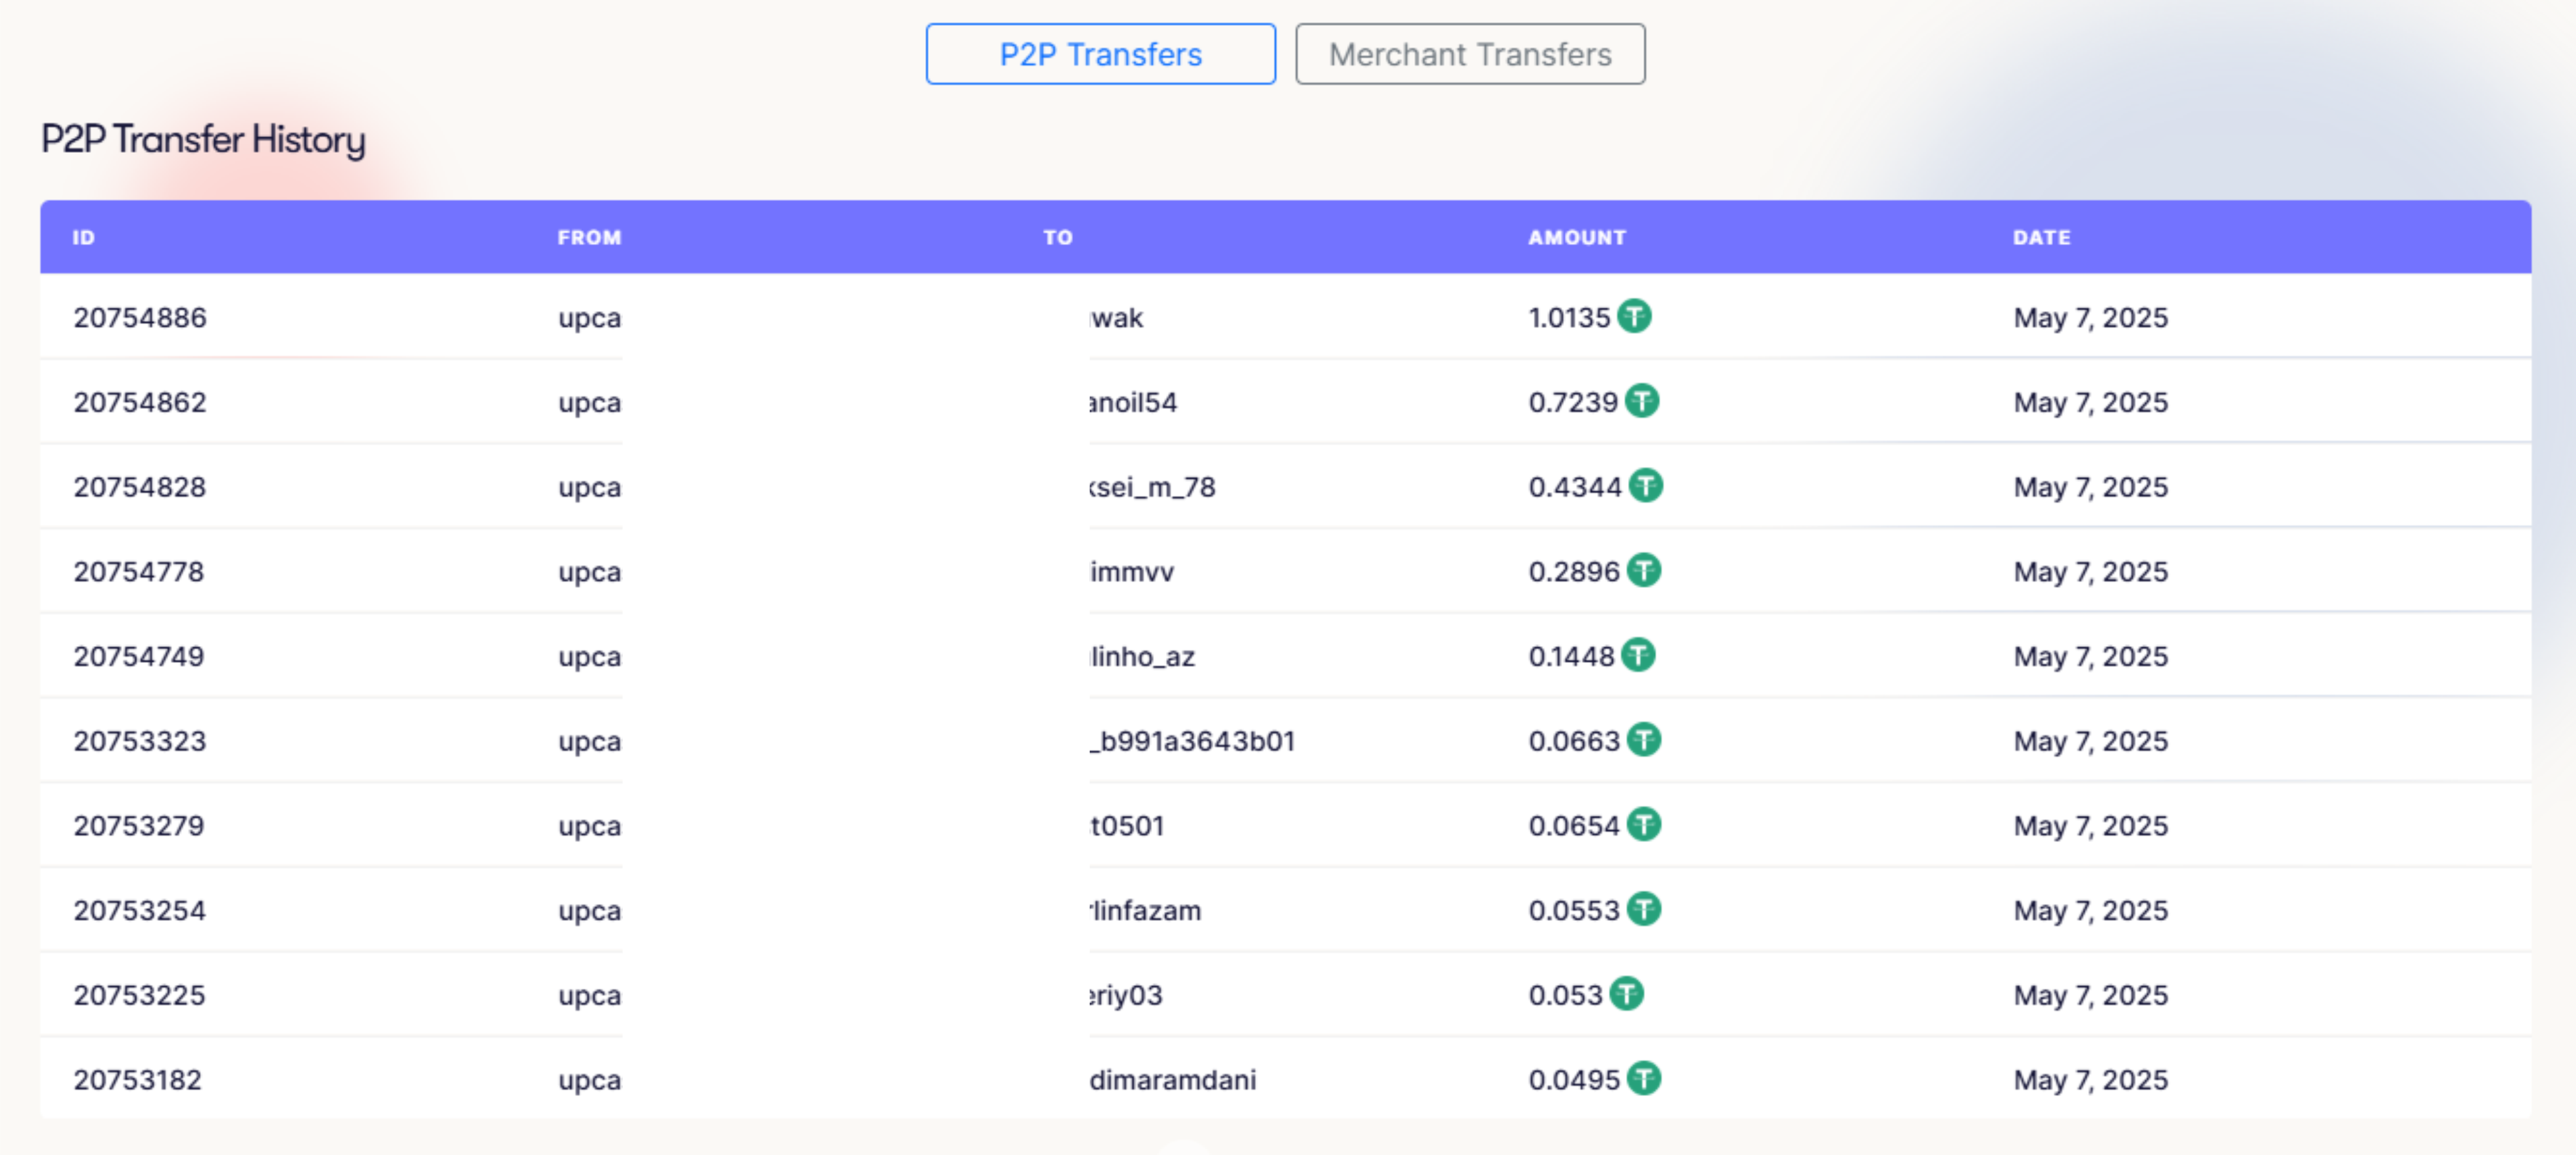Select transfer ID 20753225
This screenshot has width=2576, height=1155.
(x=140, y=995)
